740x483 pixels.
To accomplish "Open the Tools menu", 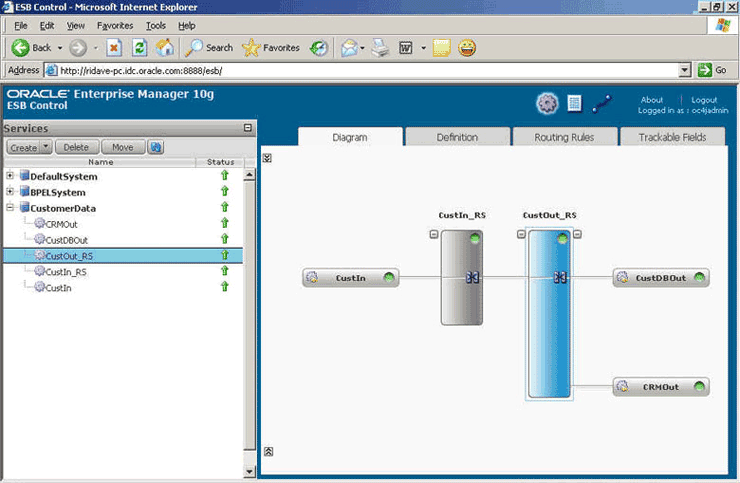I will click(156, 25).
